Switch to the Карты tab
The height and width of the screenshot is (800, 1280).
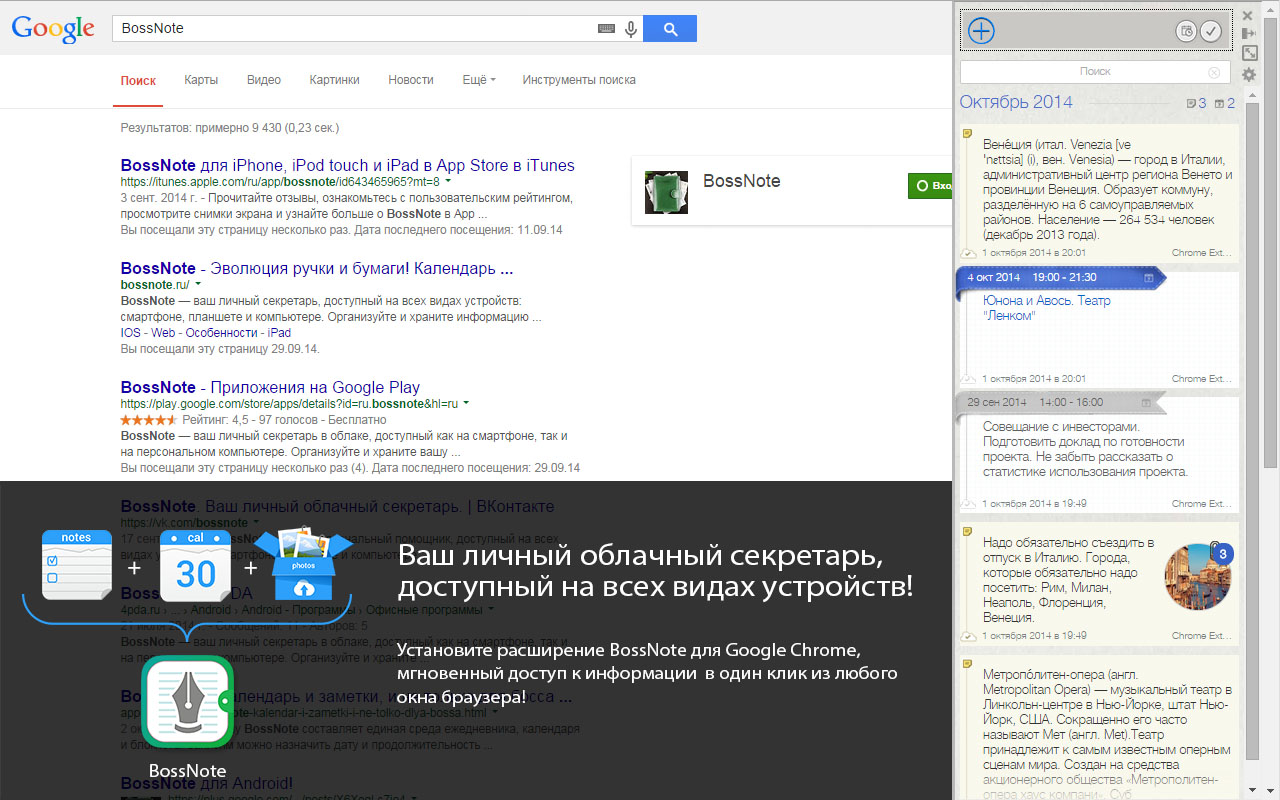[201, 80]
